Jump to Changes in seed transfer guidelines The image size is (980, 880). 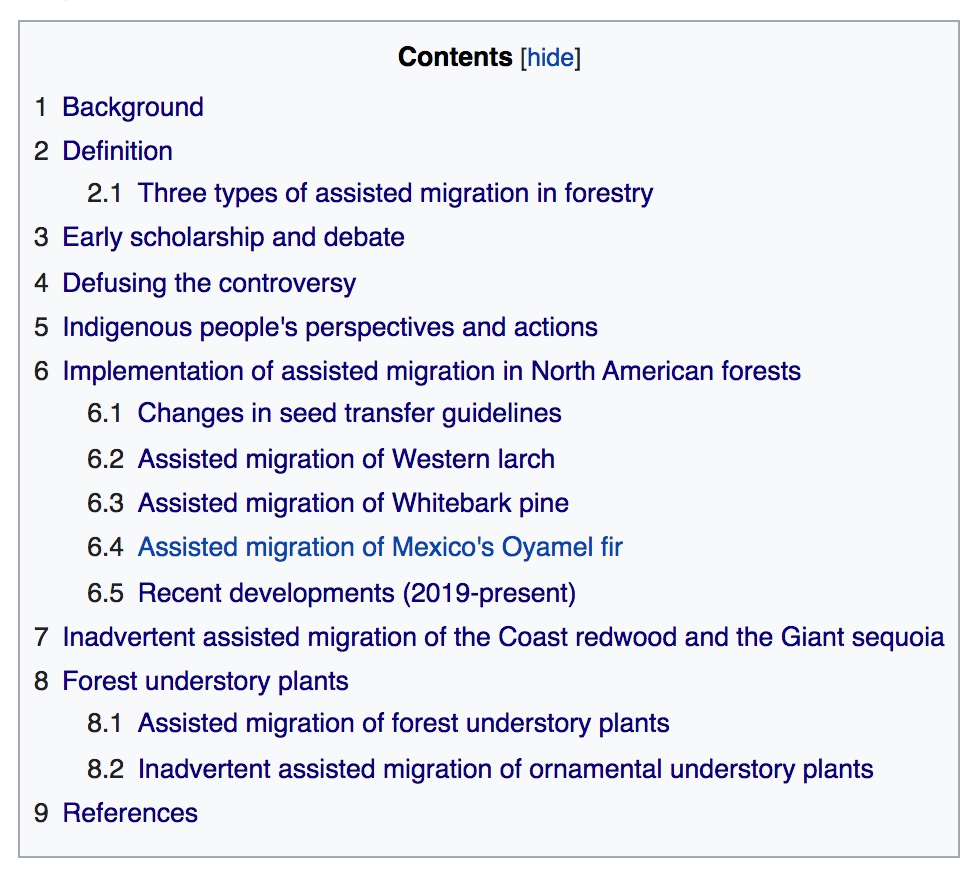pyautogui.click(x=349, y=413)
